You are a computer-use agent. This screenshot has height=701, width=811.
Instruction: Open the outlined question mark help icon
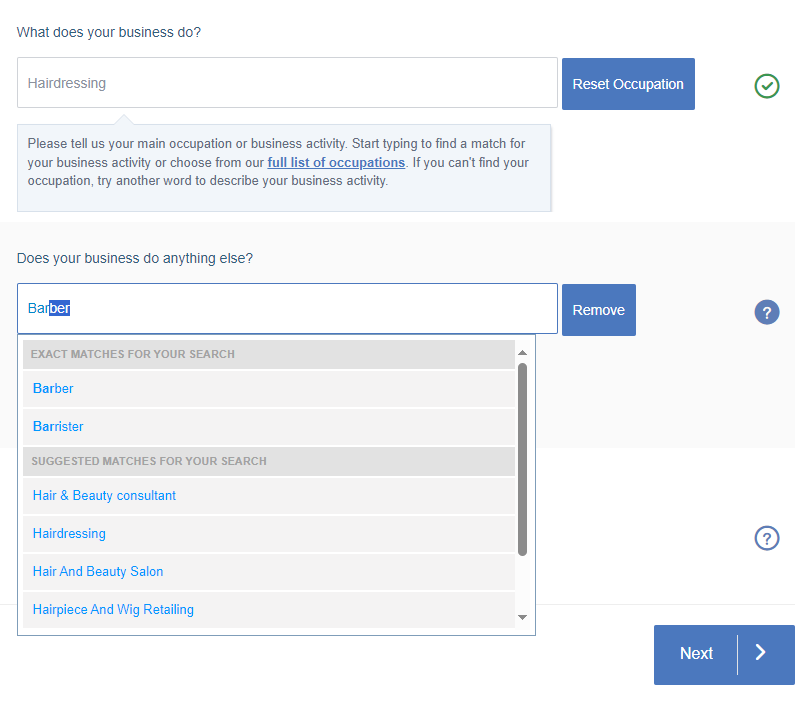tap(767, 538)
